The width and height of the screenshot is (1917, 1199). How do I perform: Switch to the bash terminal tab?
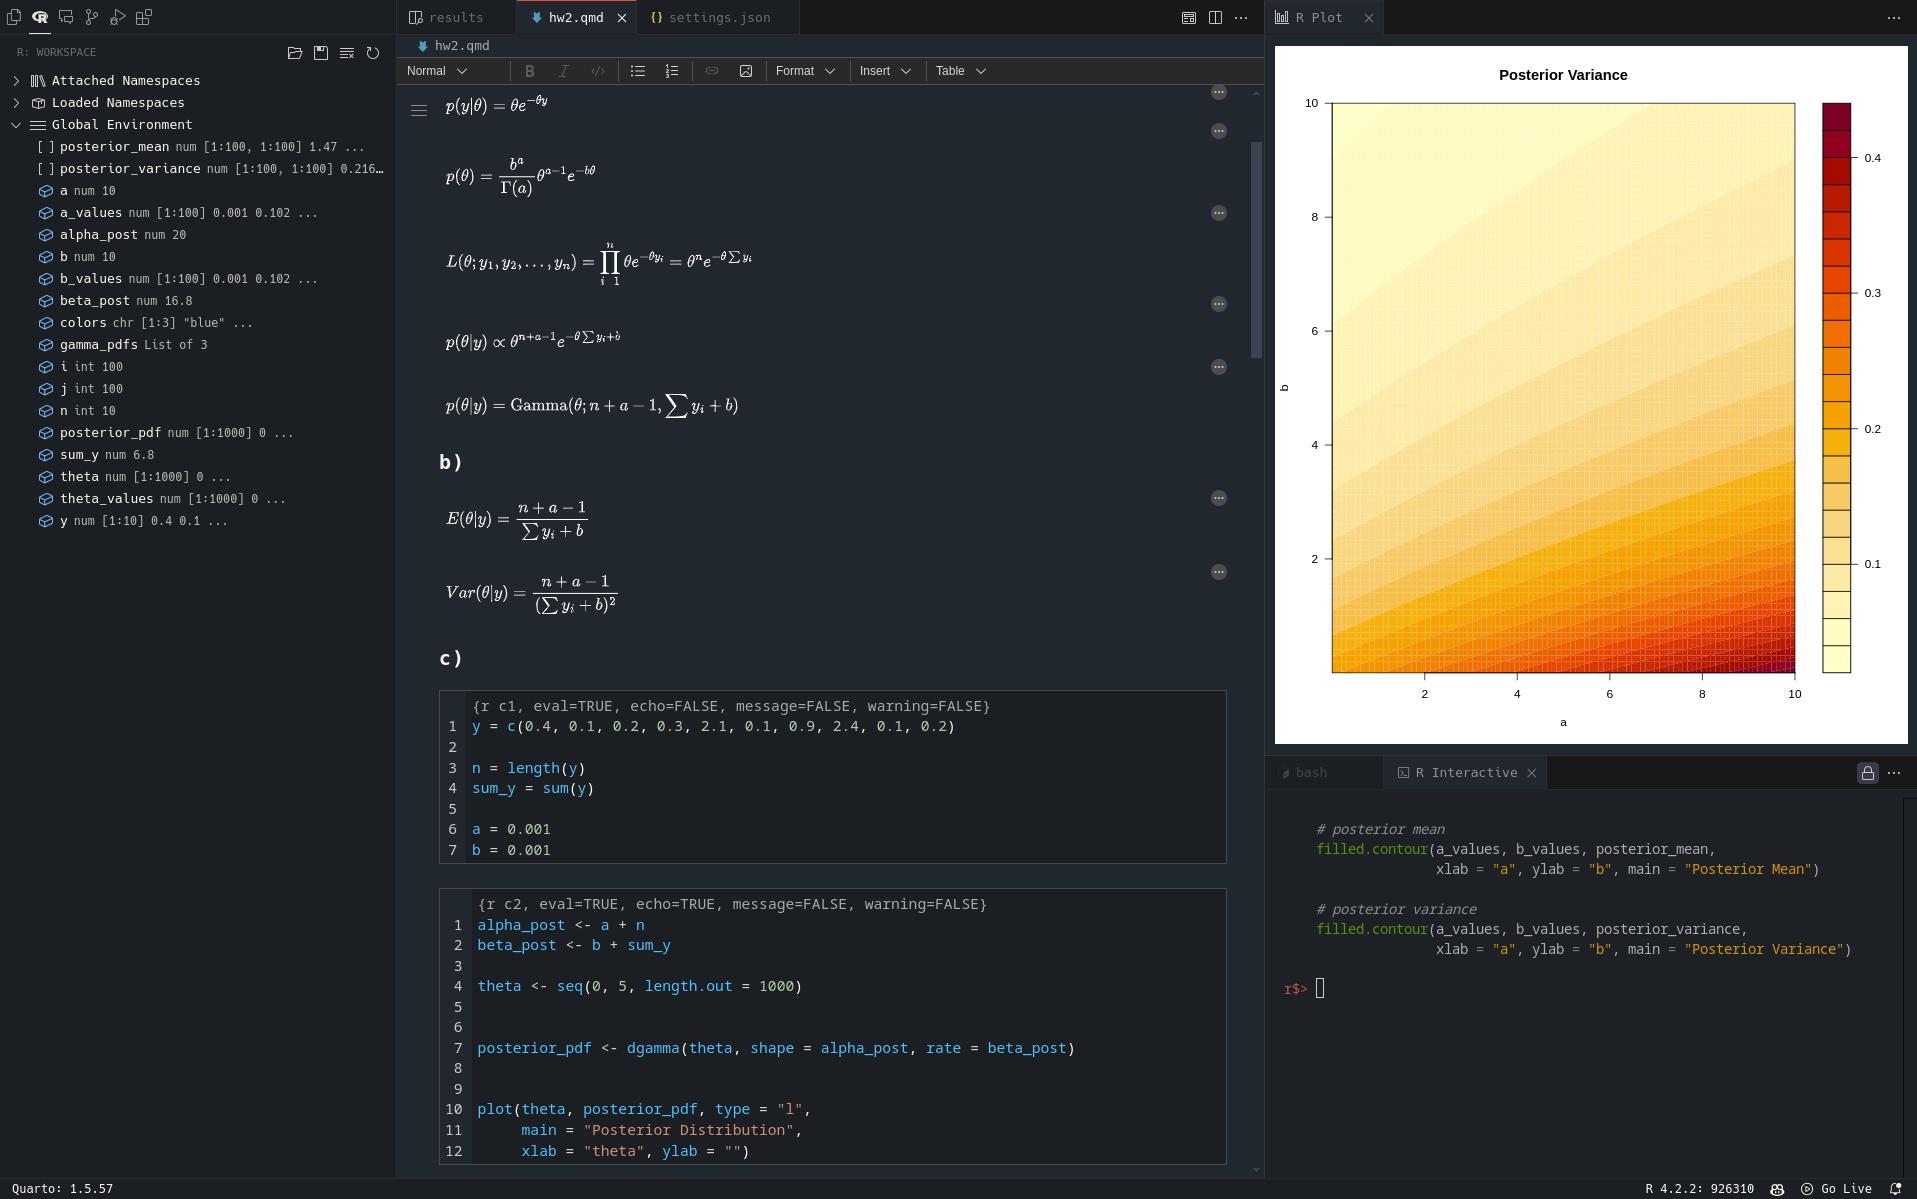click(x=1311, y=773)
